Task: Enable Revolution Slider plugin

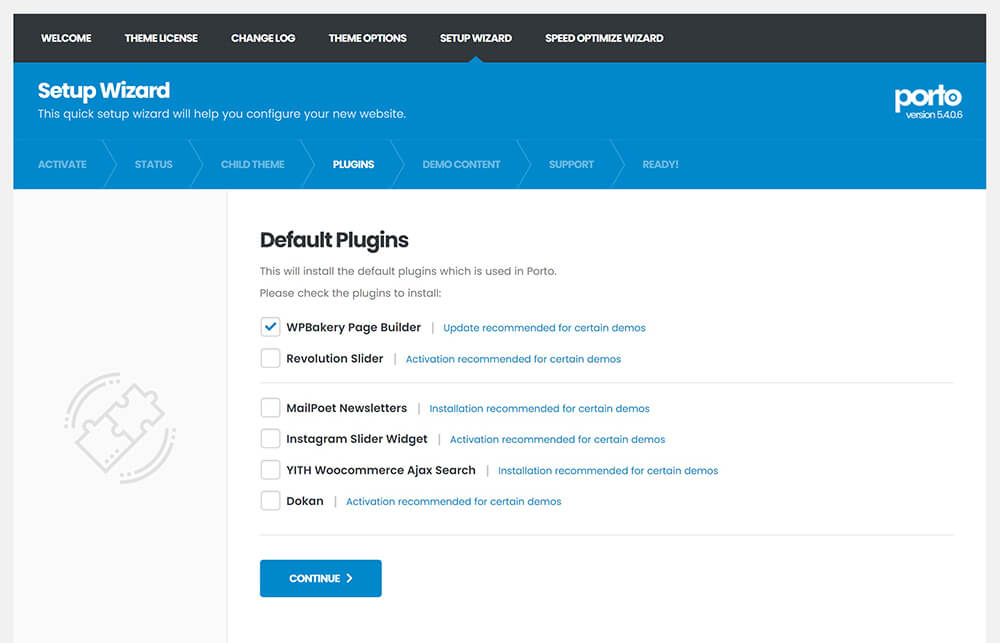Action: tap(270, 358)
